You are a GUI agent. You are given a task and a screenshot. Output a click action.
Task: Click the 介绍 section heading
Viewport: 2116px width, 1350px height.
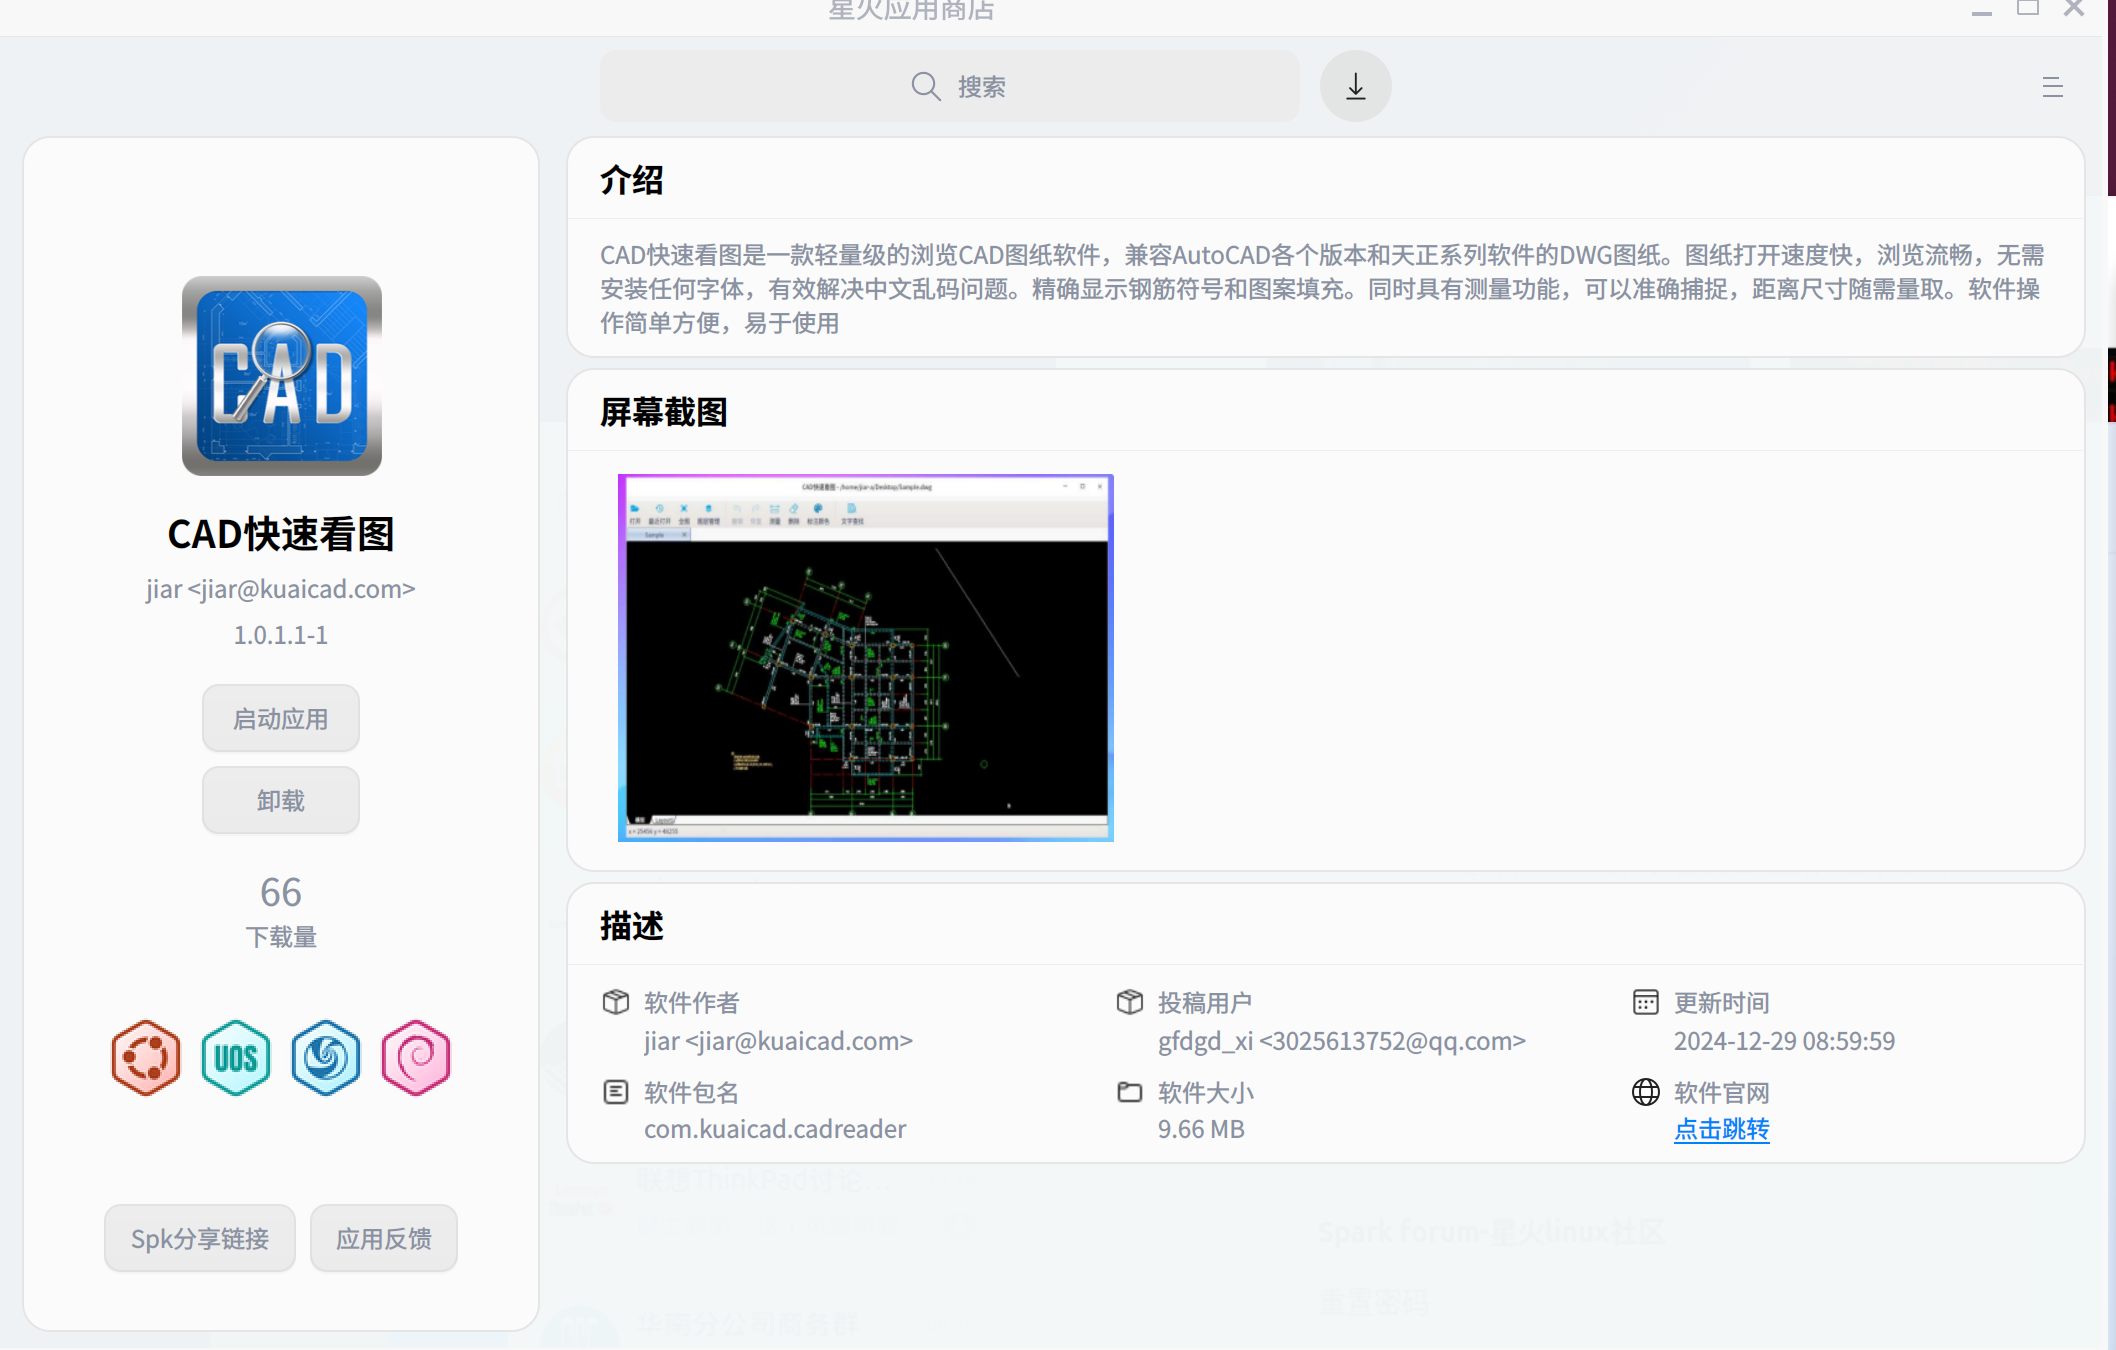[x=632, y=180]
